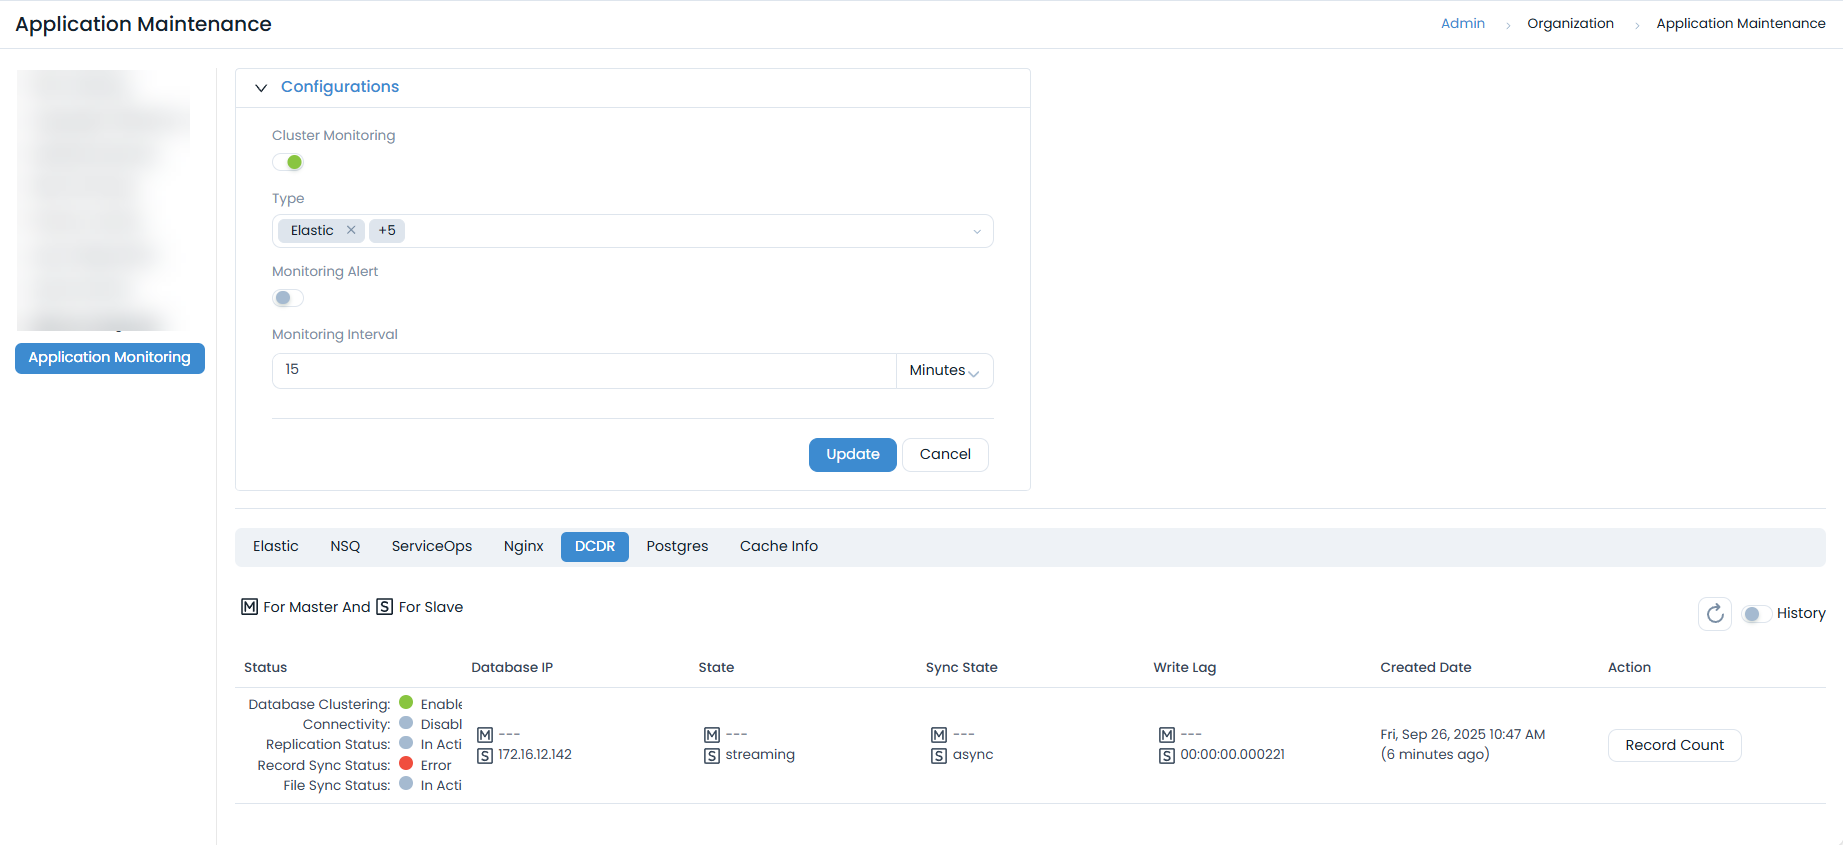Click the Master 'M' icon in legend
Viewport: 1843px width, 845px height.
pyautogui.click(x=250, y=607)
